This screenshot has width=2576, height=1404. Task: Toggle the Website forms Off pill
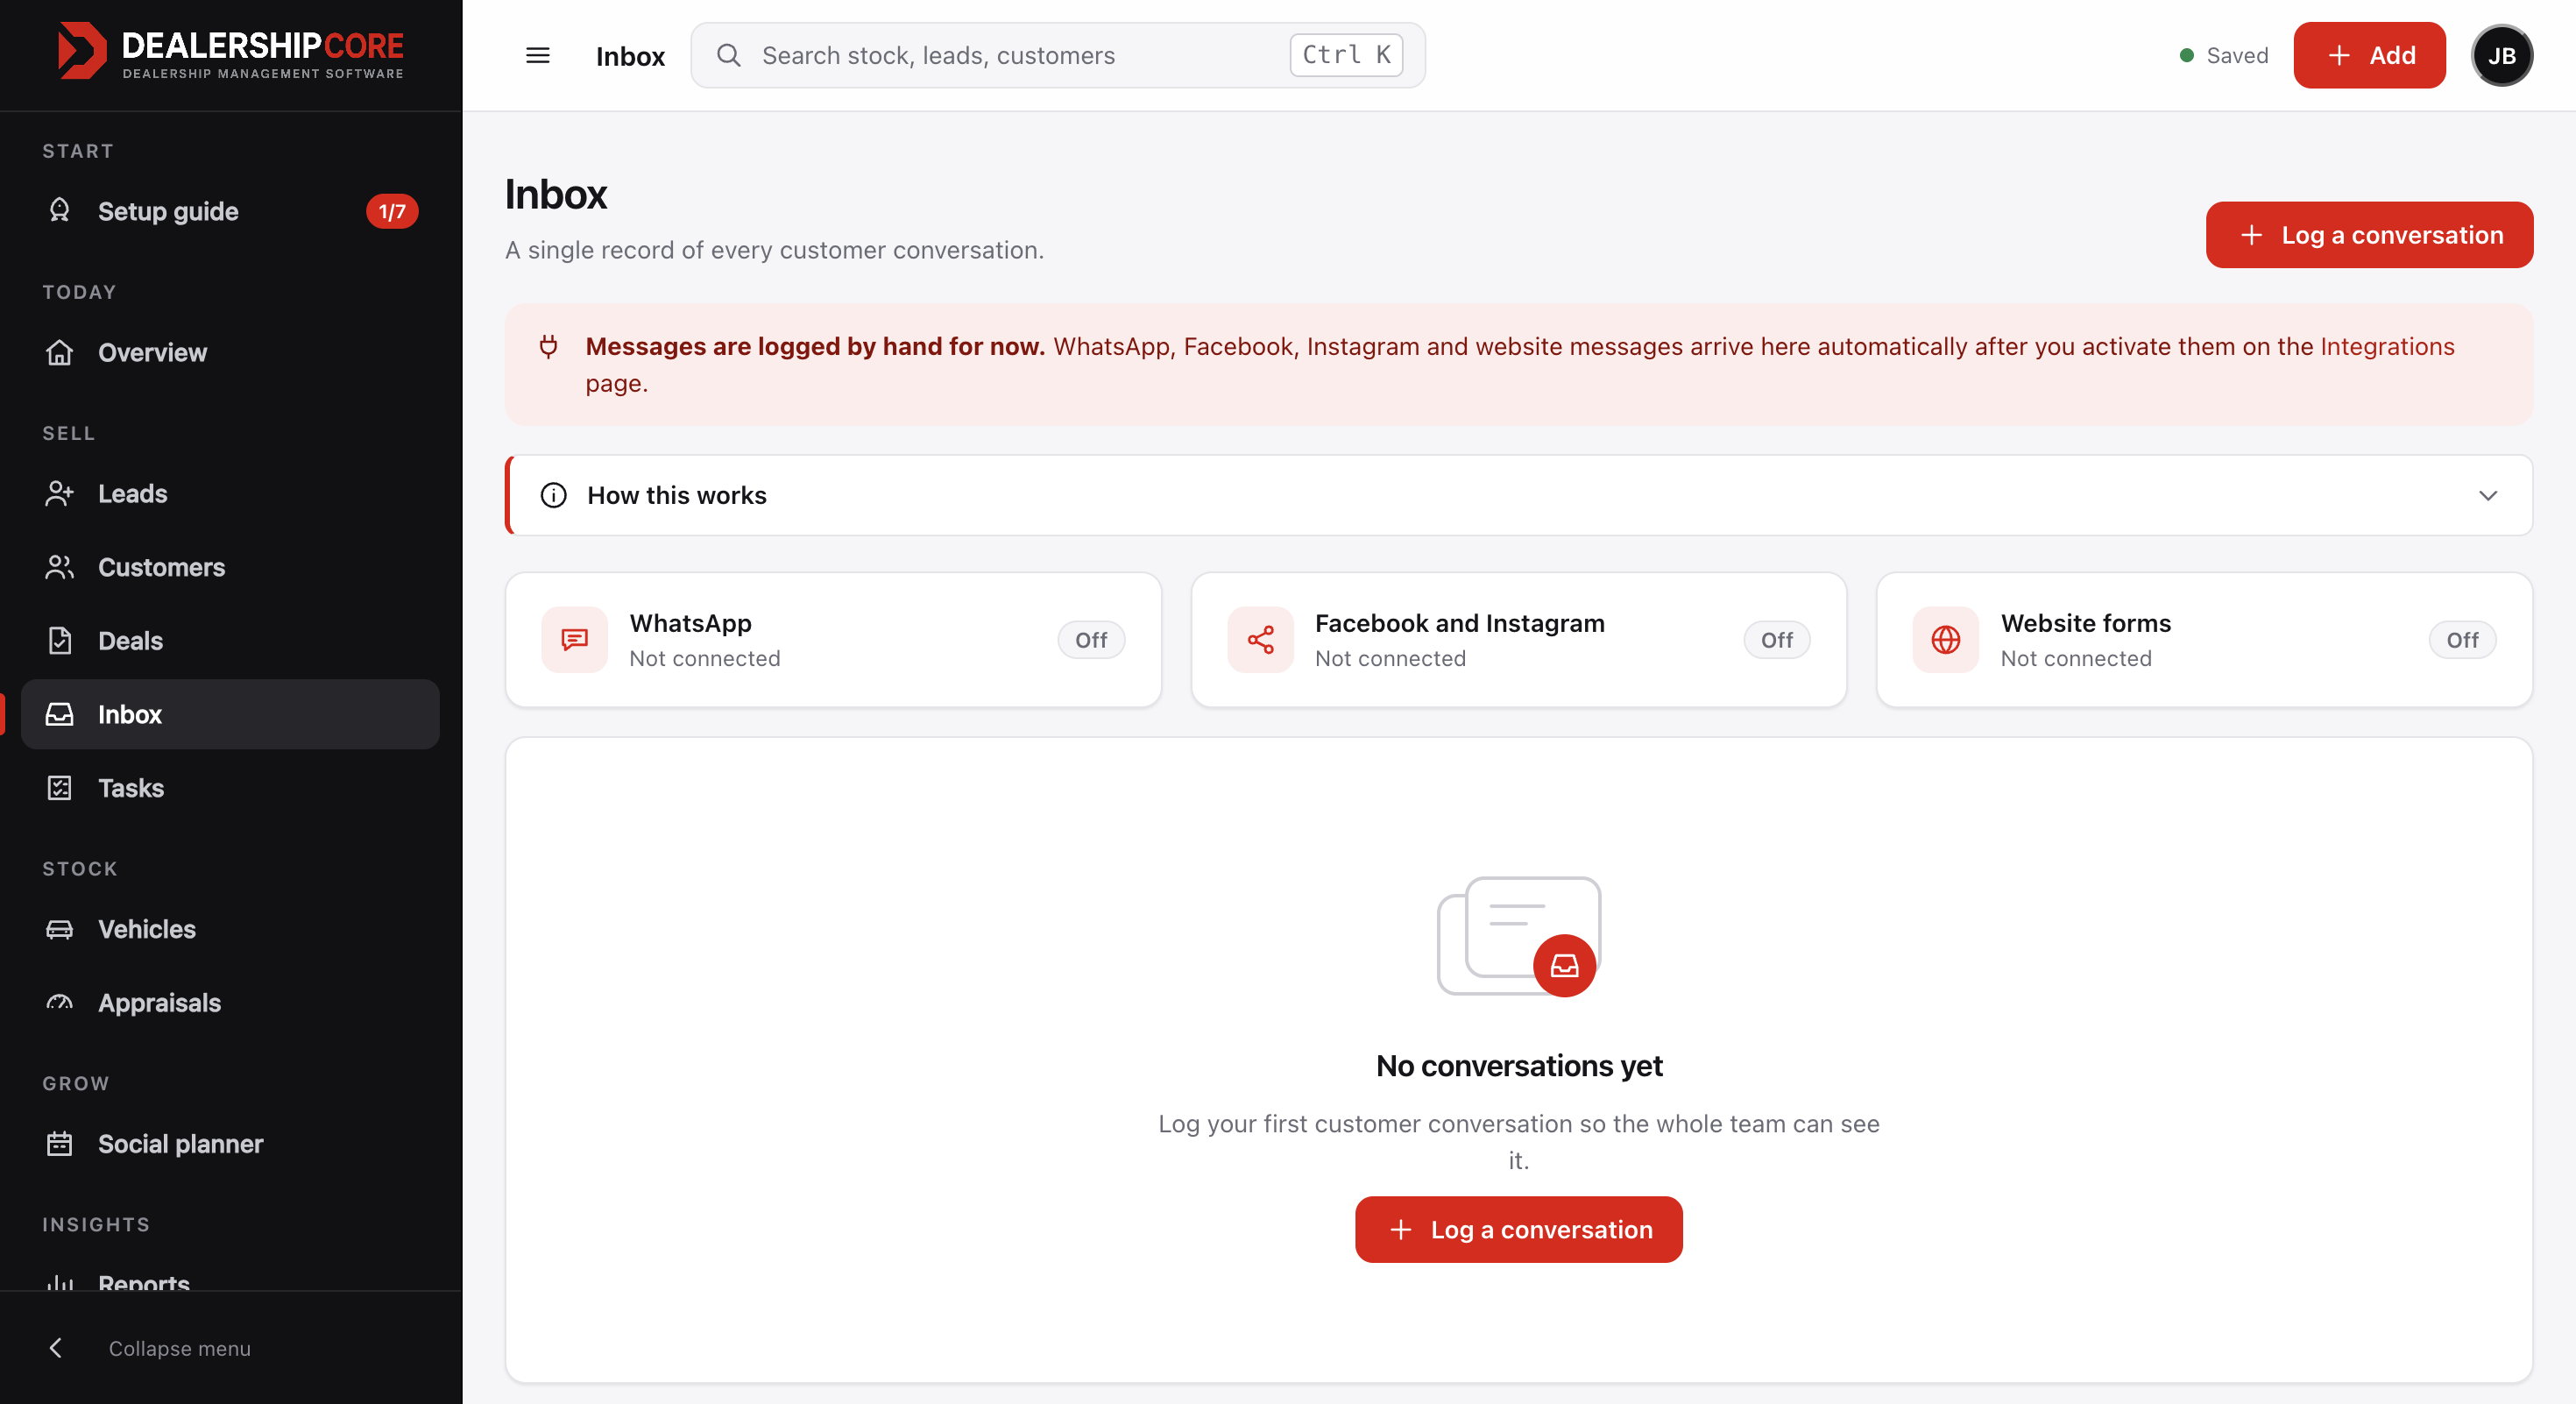point(2462,640)
